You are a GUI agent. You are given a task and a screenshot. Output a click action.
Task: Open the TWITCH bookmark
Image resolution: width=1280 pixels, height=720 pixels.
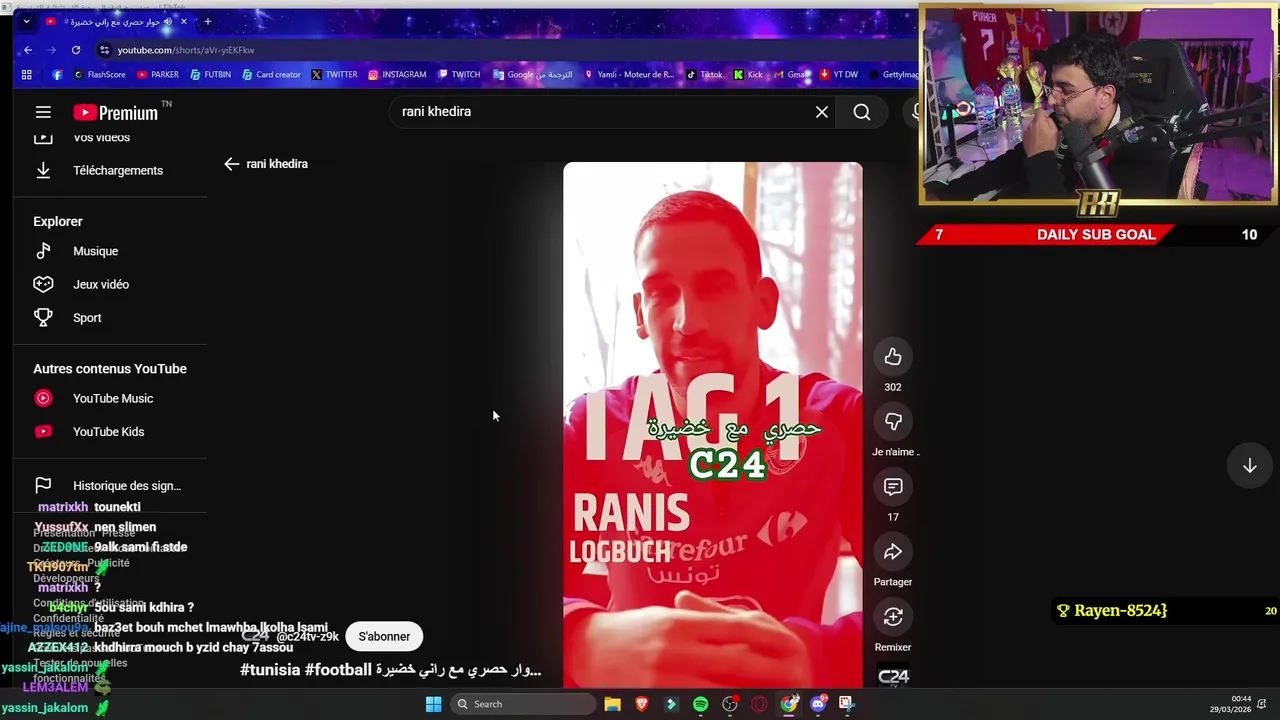click(459, 74)
